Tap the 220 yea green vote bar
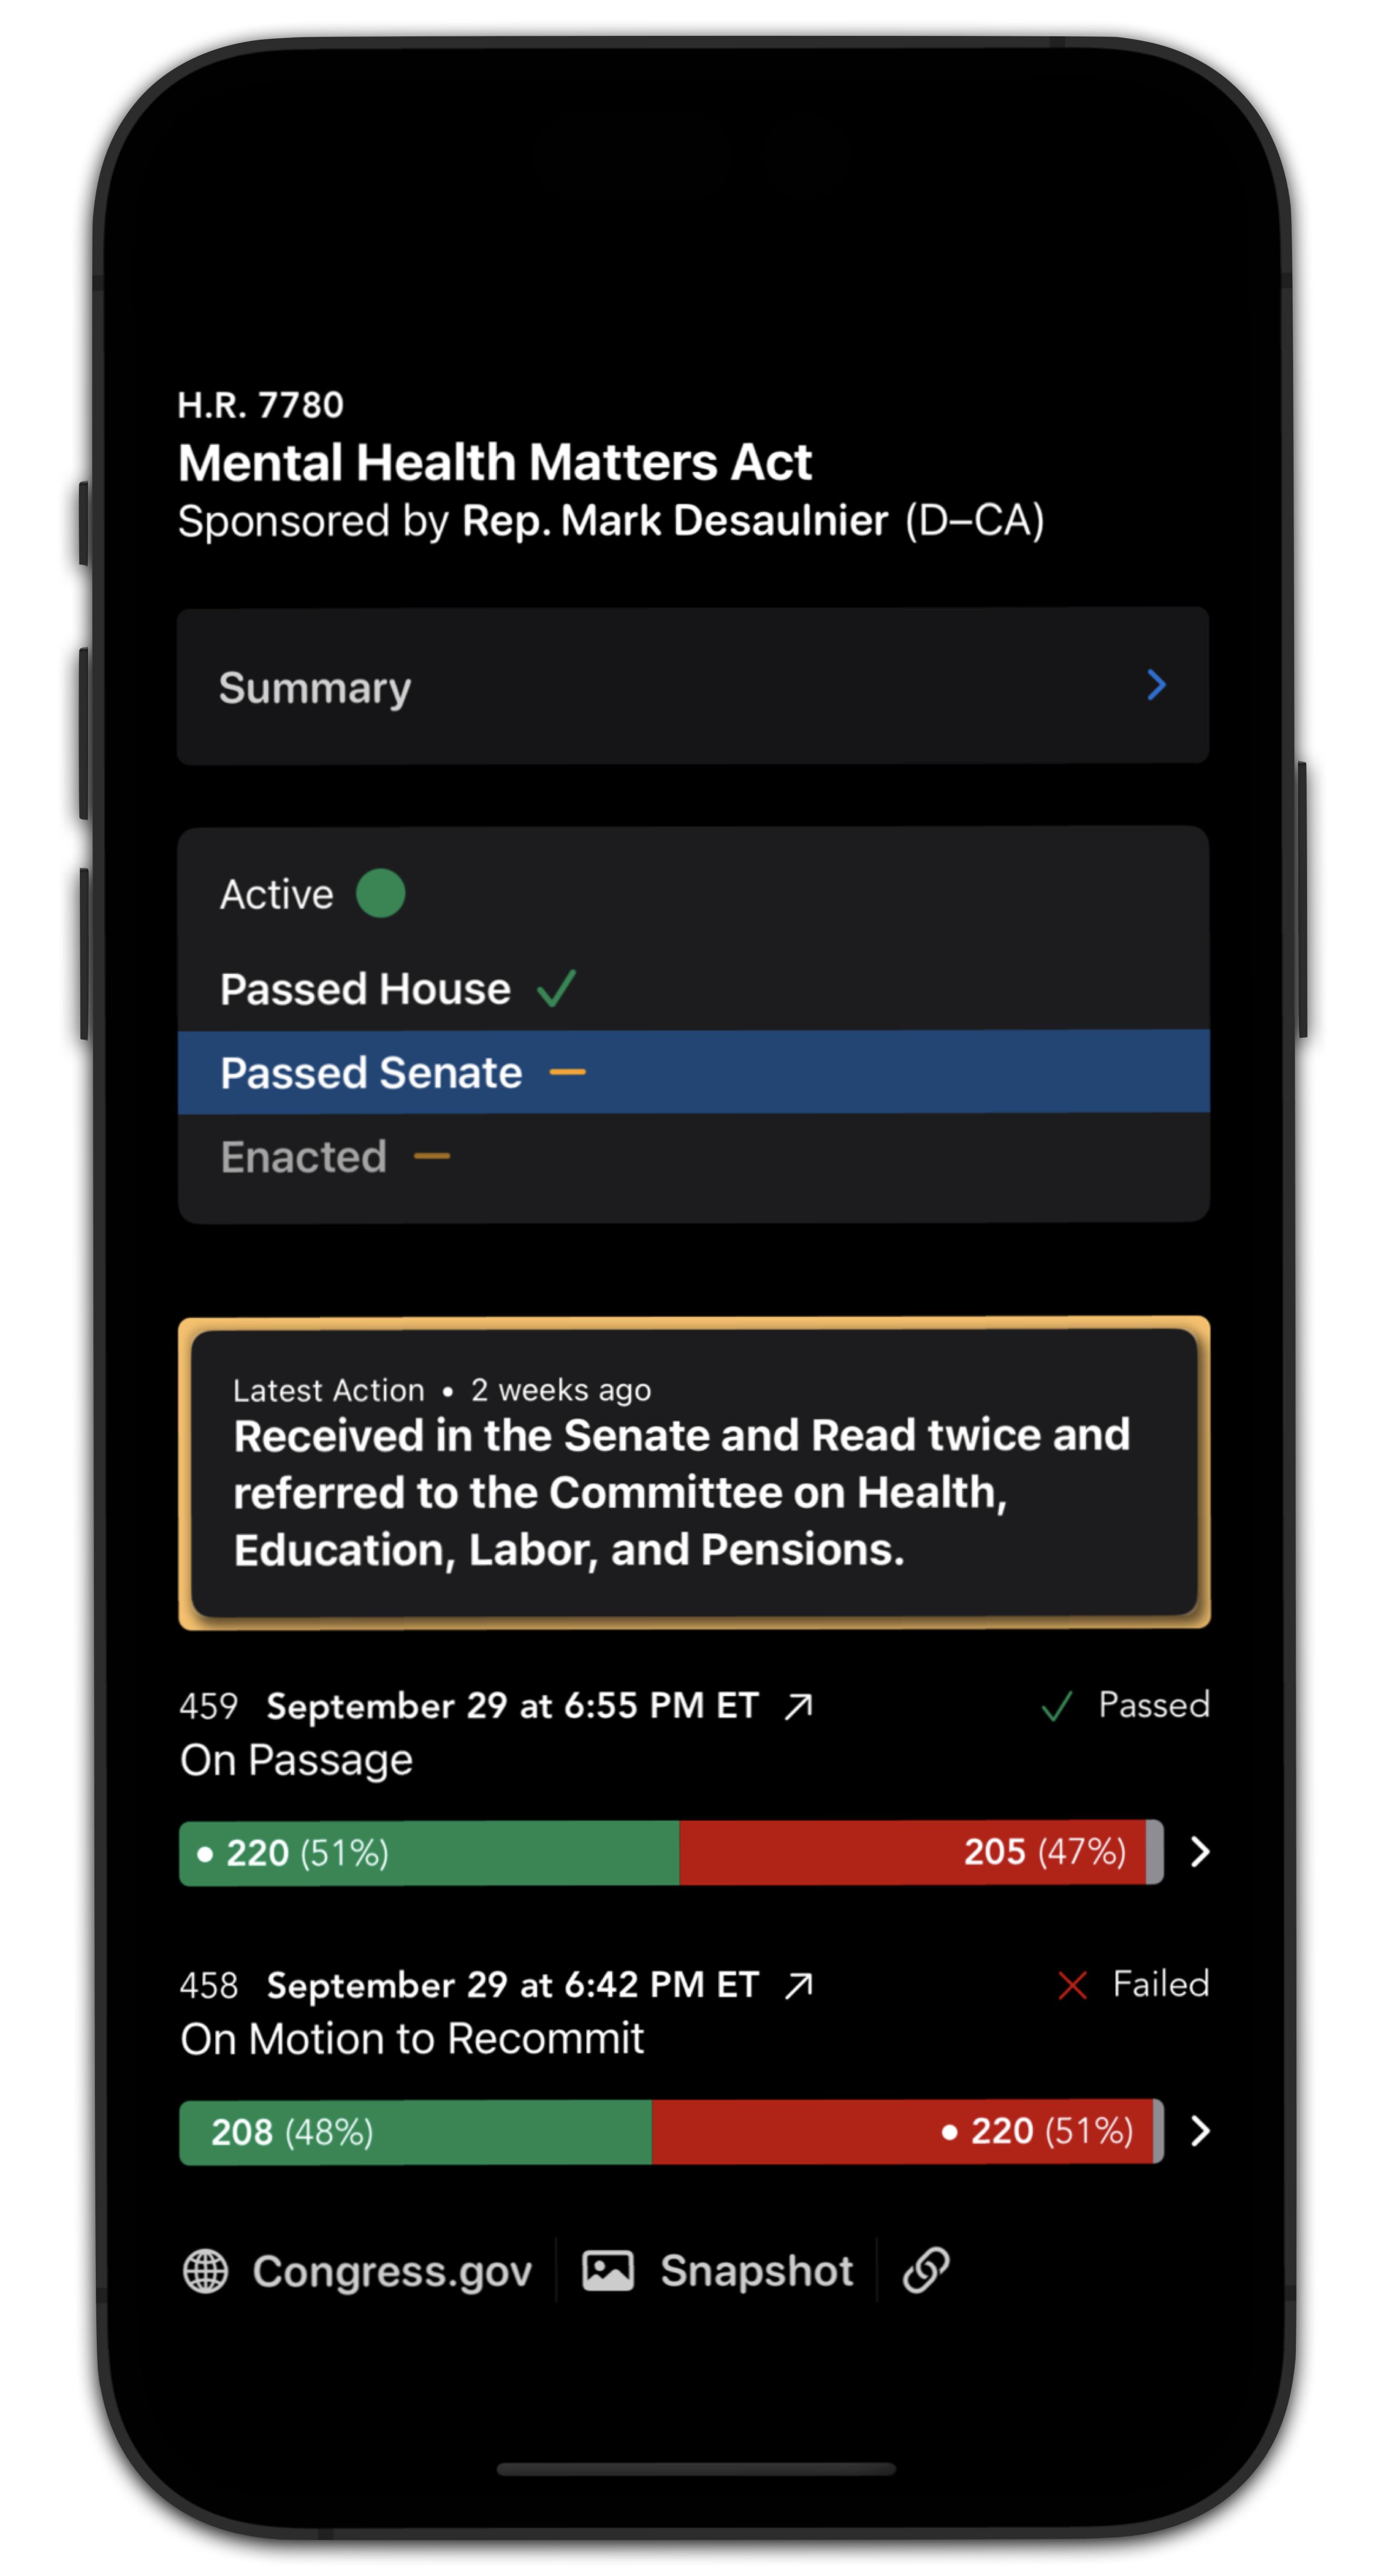Viewport: 1386px width, 2576px height. (x=429, y=1852)
